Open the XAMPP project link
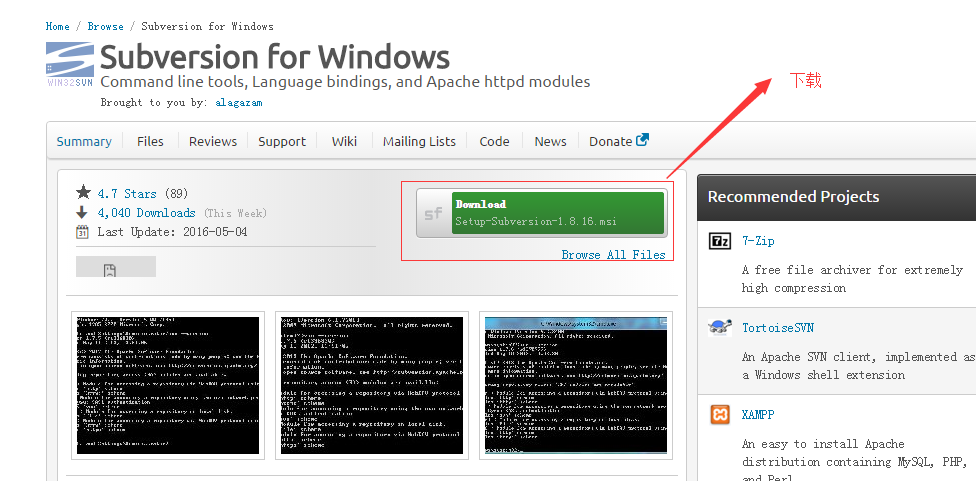 pos(758,414)
